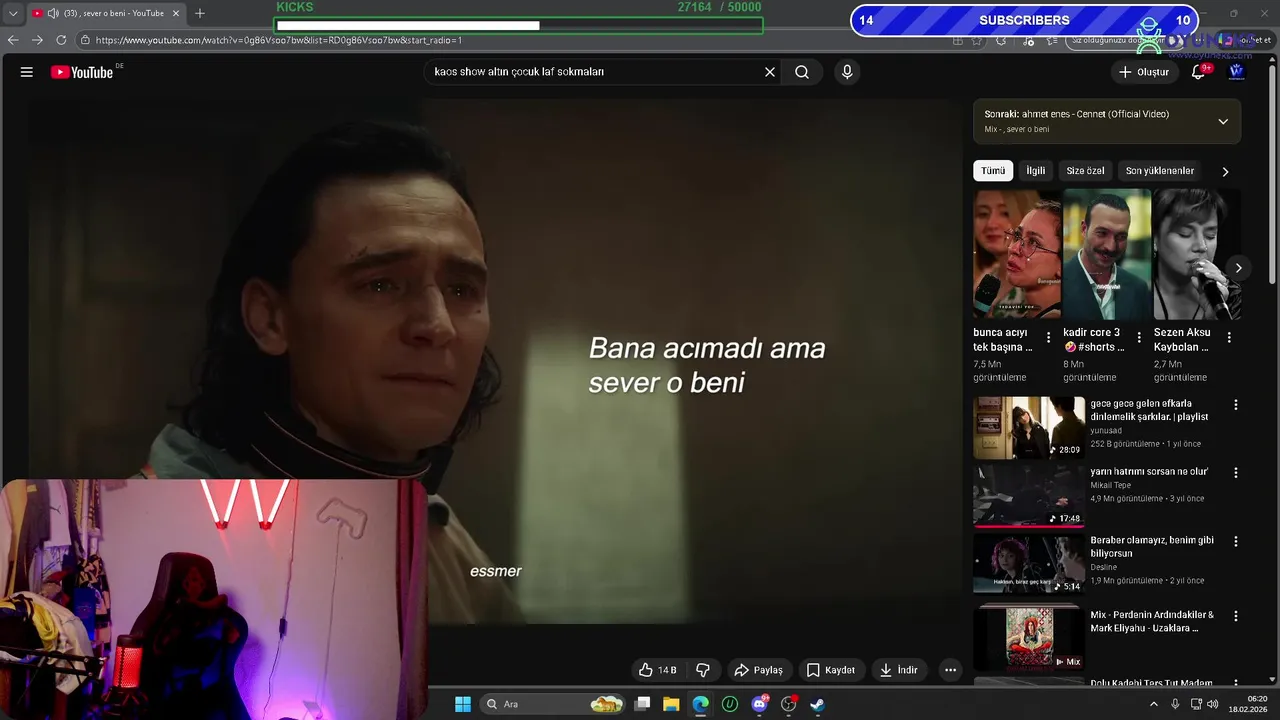Click the search magnifier button
The image size is (1280, 720).
click(802, 72)
